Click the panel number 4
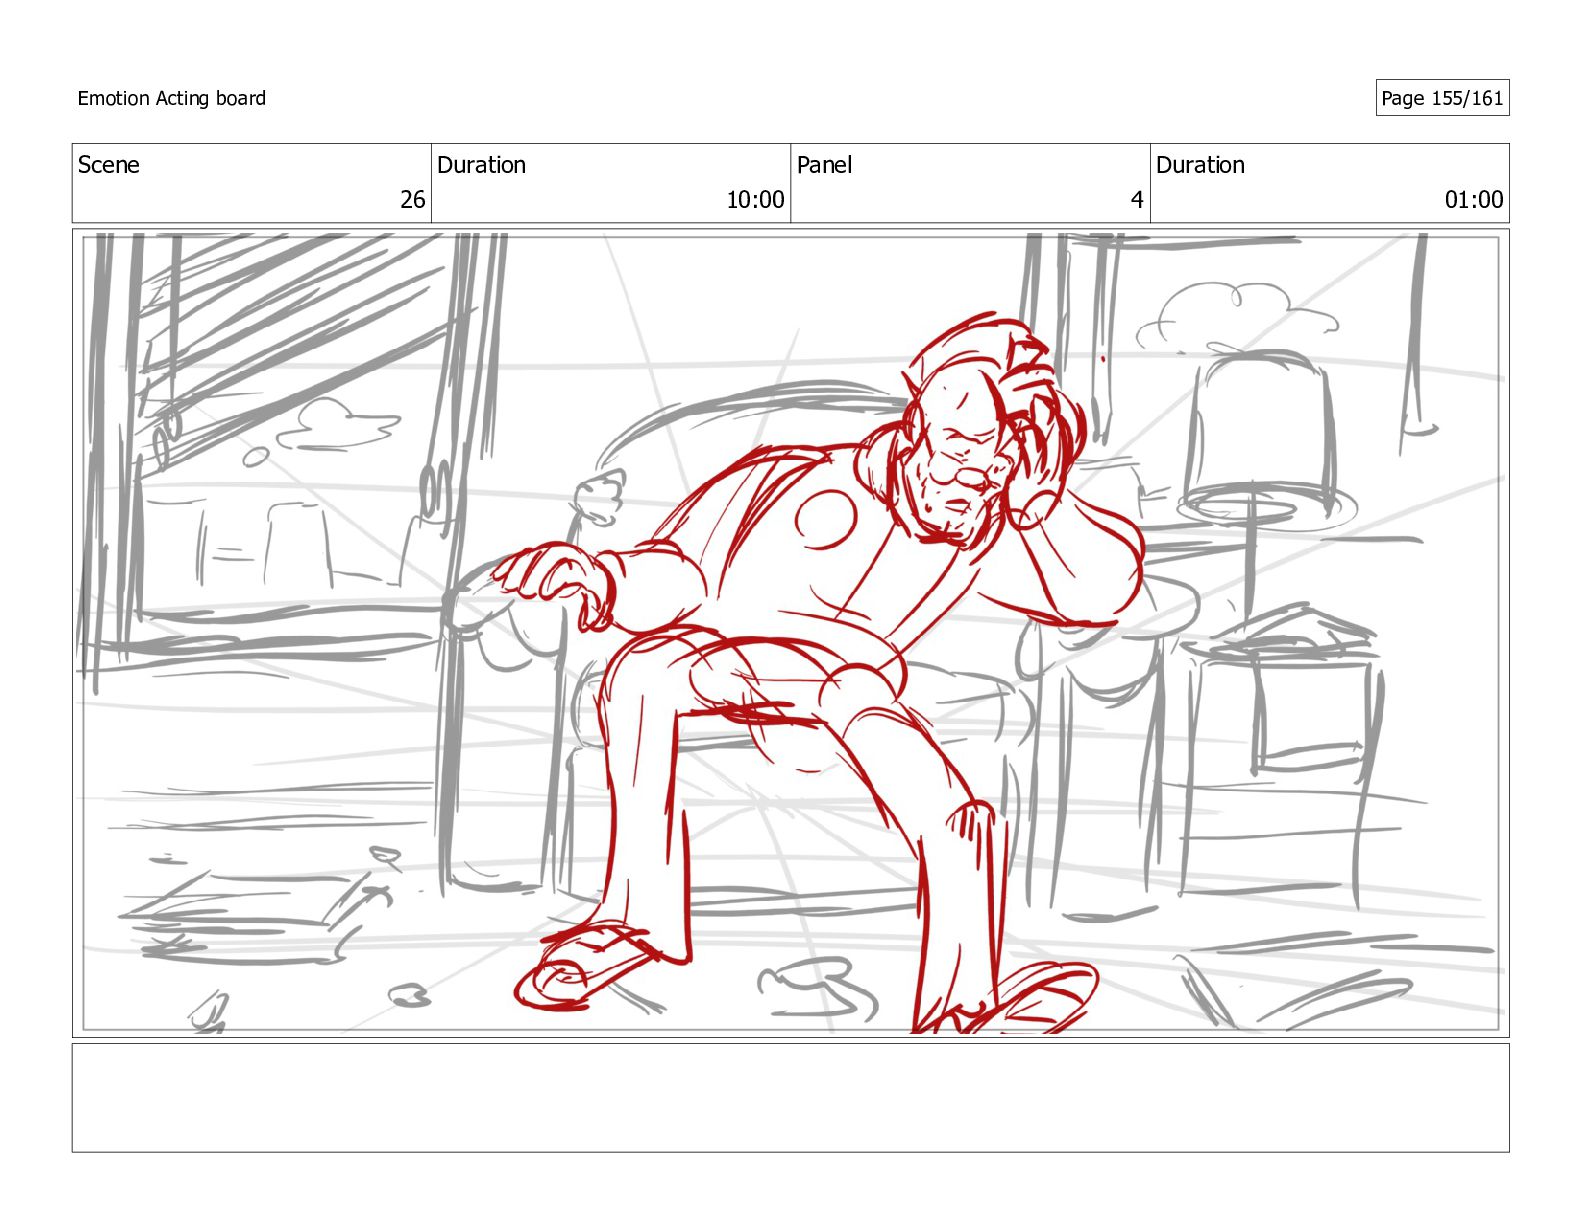 (x=1137, y=200)
